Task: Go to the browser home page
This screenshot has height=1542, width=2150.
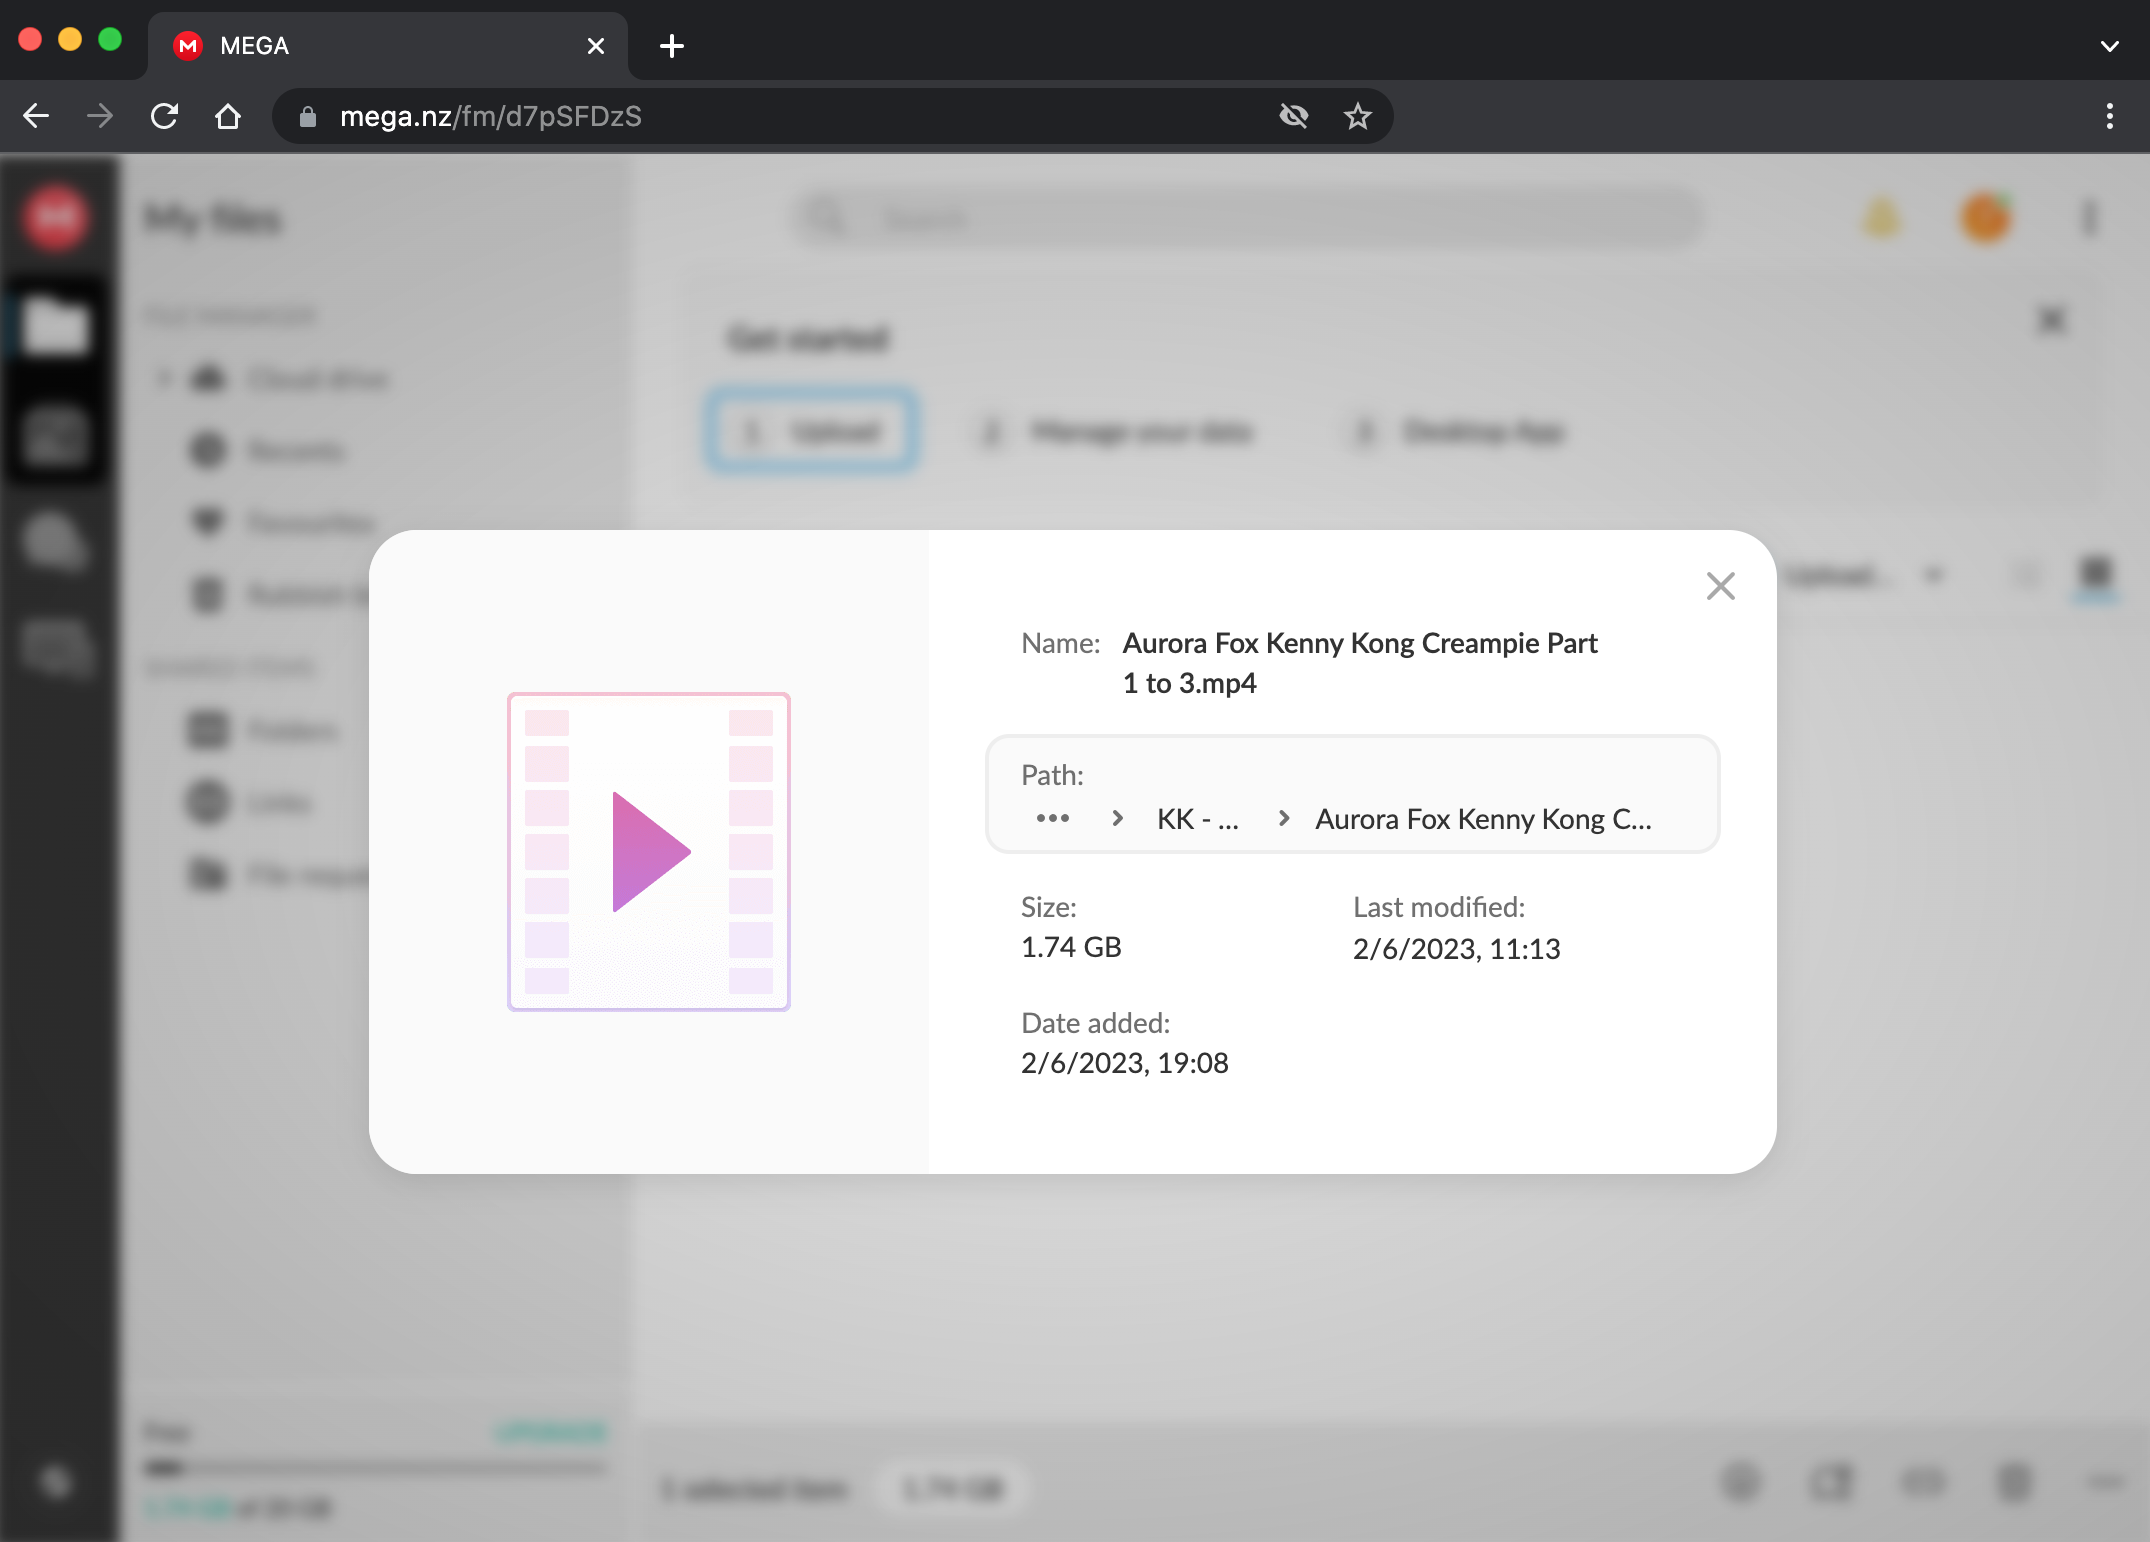Action: [228, 117]
